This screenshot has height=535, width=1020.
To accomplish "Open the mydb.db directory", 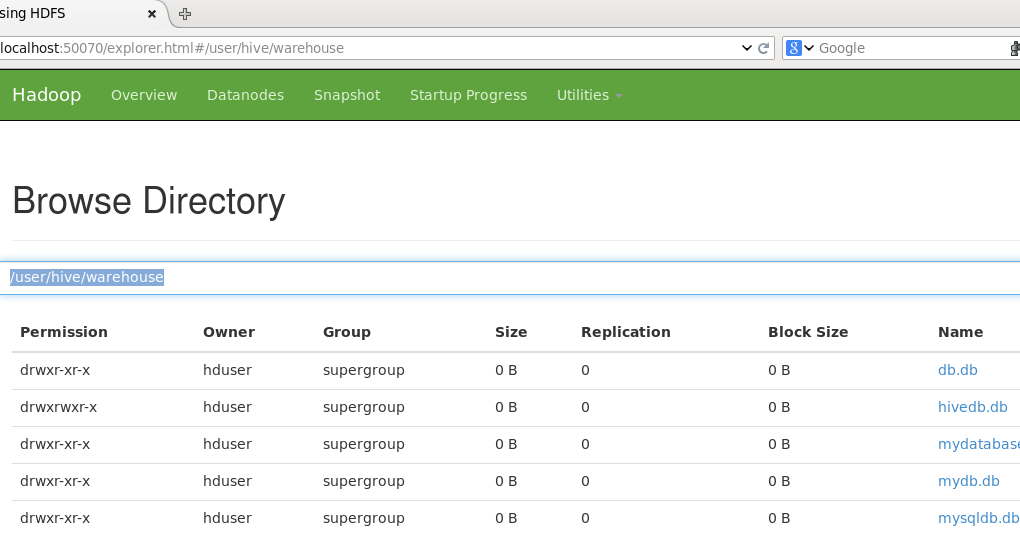I will [969, 482].
